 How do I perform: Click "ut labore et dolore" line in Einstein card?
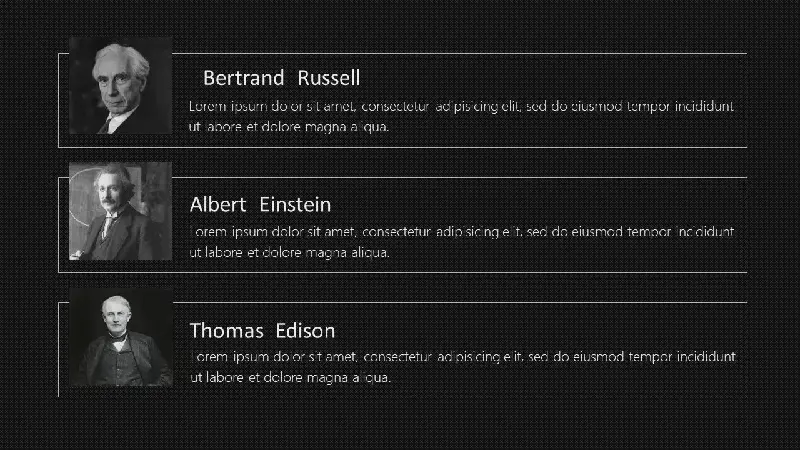click(x=289, y=252)
